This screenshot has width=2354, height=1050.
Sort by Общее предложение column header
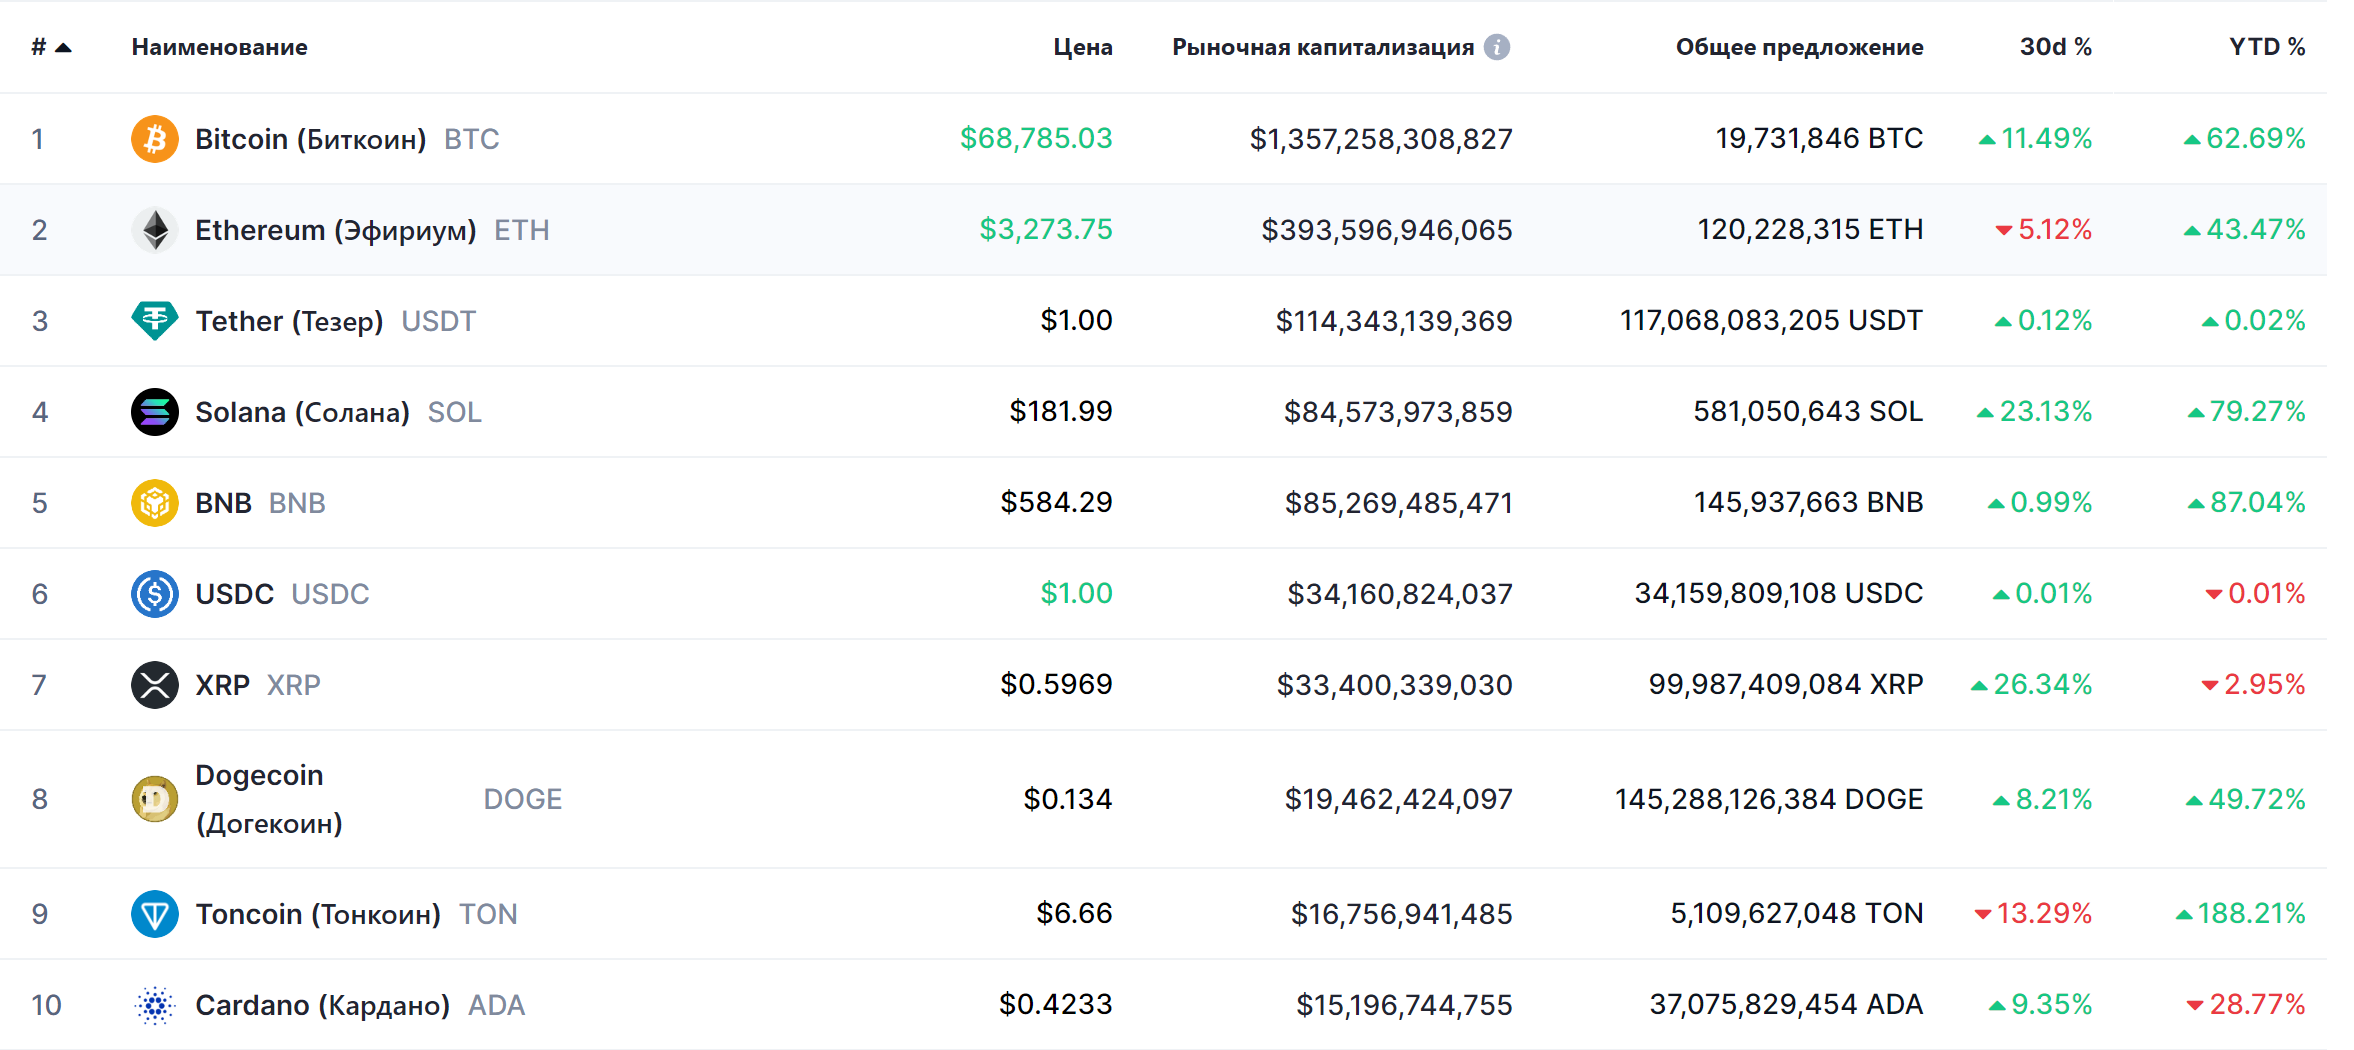click(1800, 47)
